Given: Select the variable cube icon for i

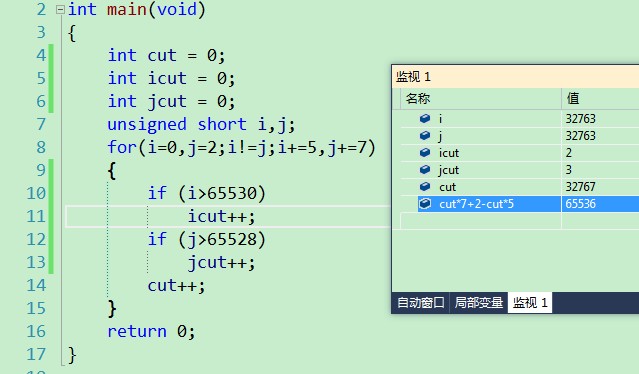Looking at the screenshot, I should click(x=425, y=119).
